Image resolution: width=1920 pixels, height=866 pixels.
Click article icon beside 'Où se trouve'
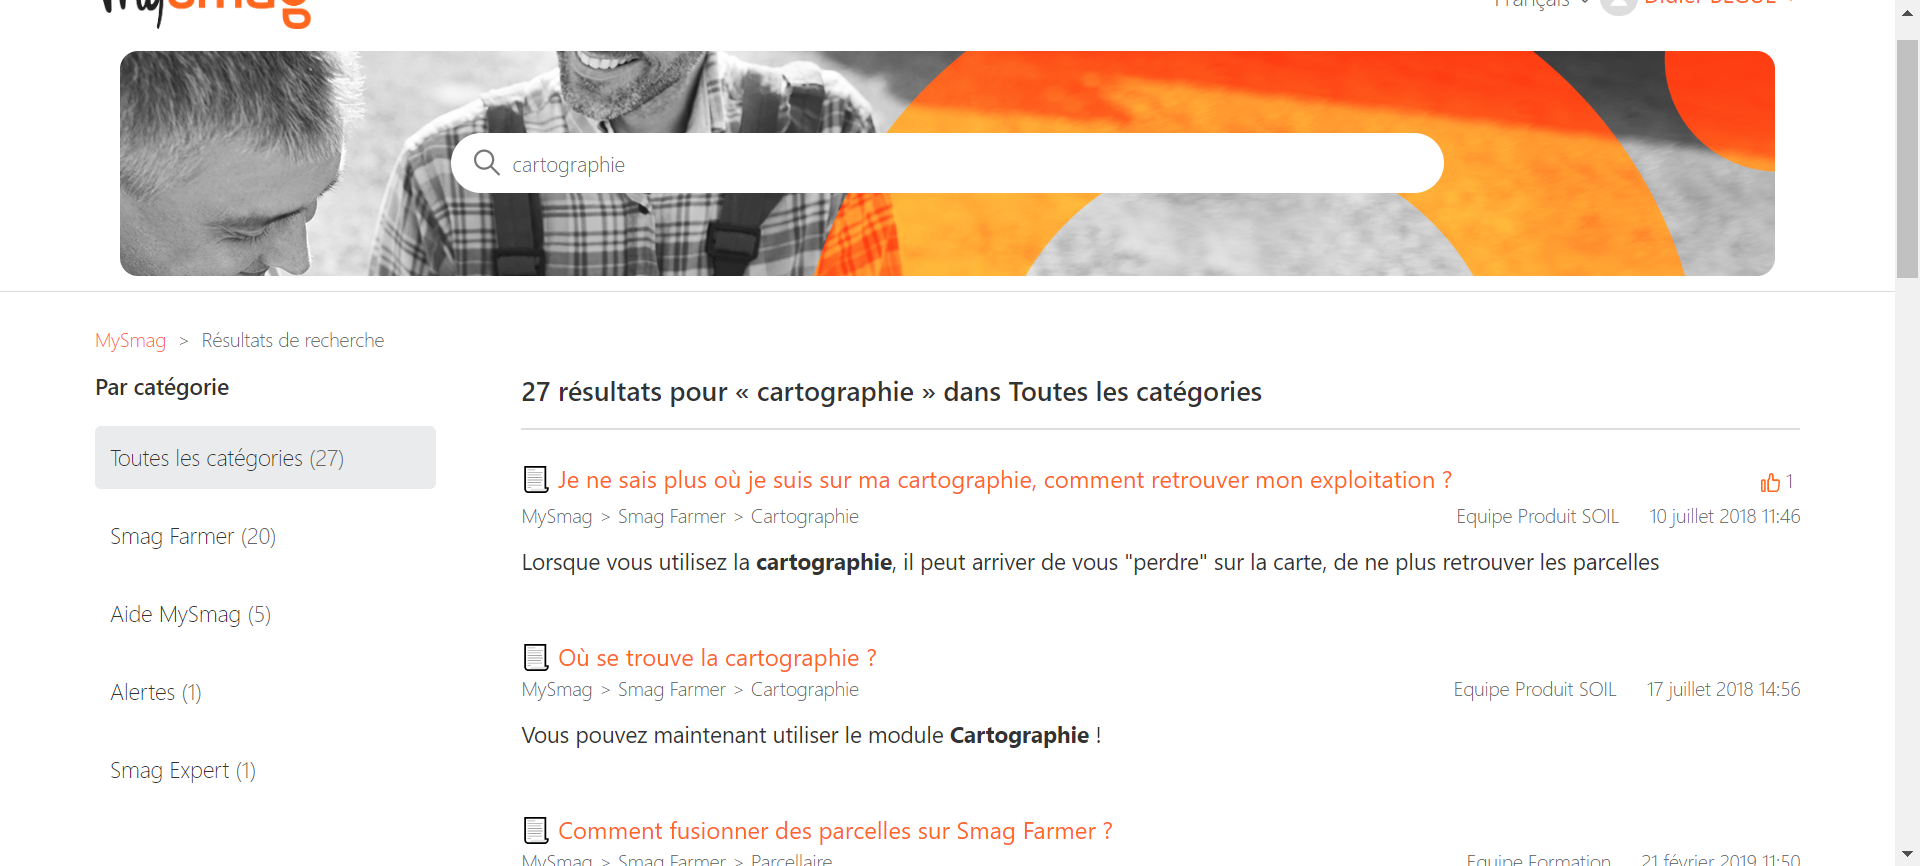coord(536,658)
